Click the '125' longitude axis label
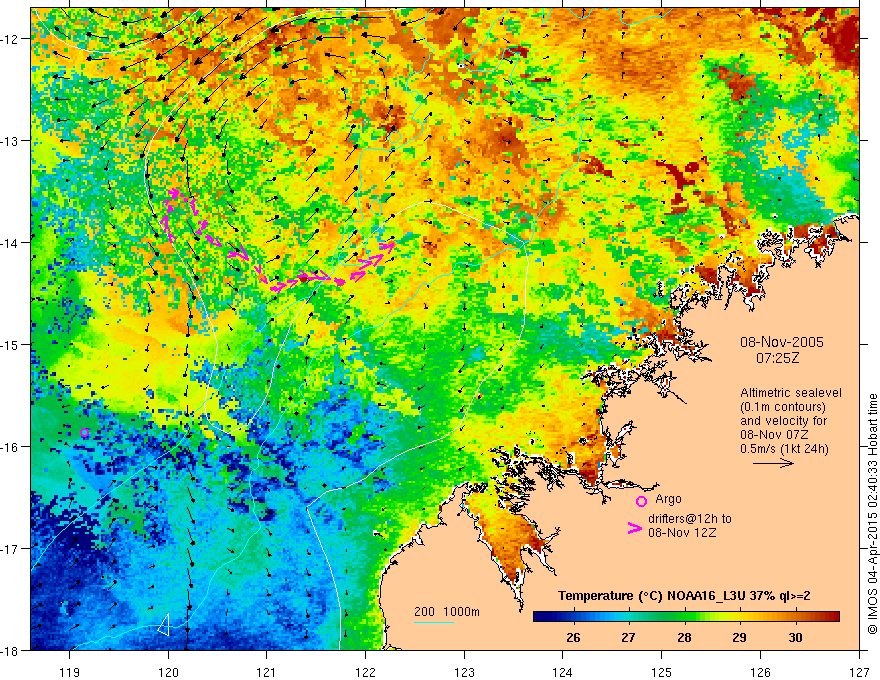880x680 pixels. 662,672
